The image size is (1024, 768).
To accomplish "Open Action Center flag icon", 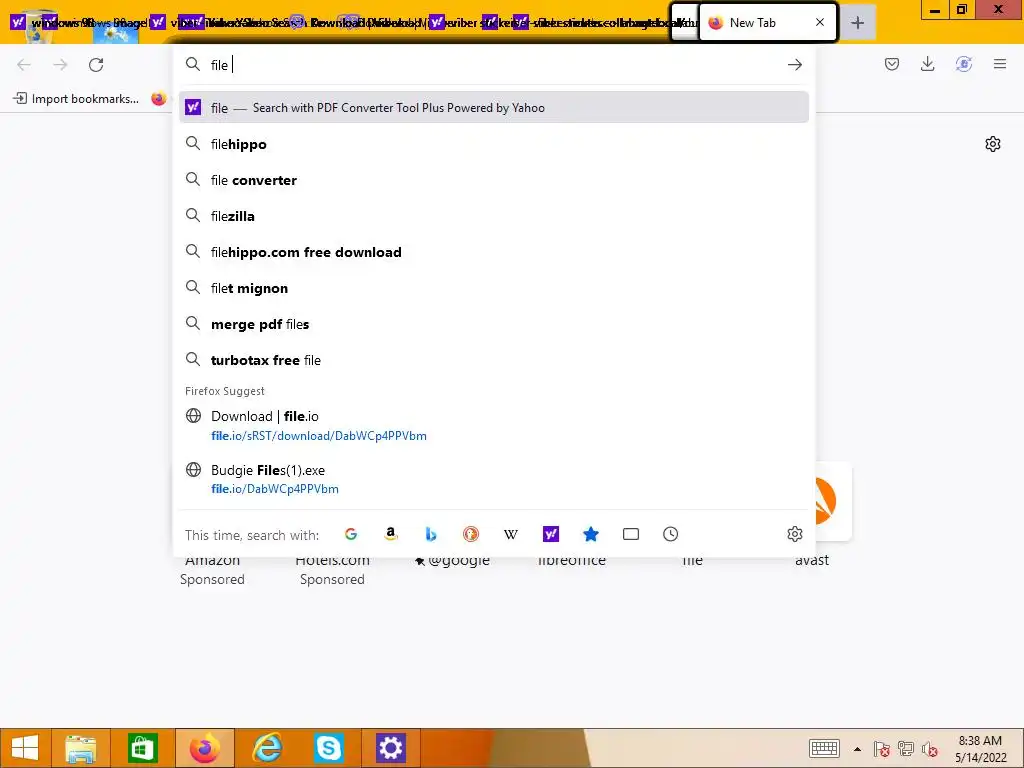I will pos(882,749).
